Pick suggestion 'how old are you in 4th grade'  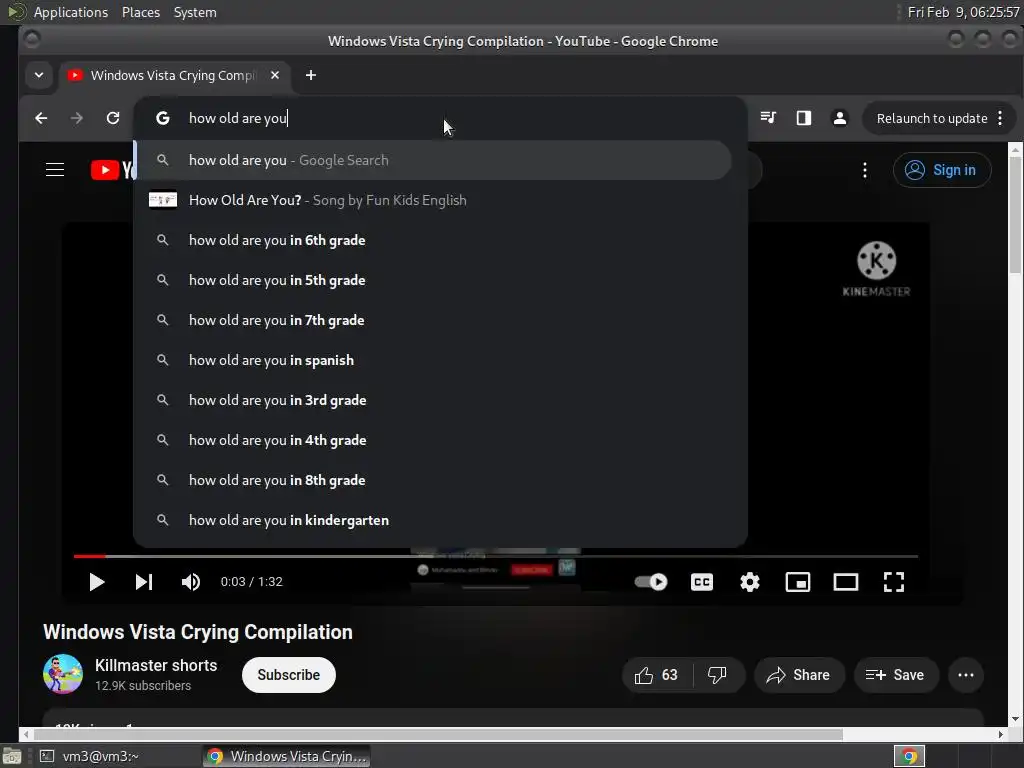[433, 440]
